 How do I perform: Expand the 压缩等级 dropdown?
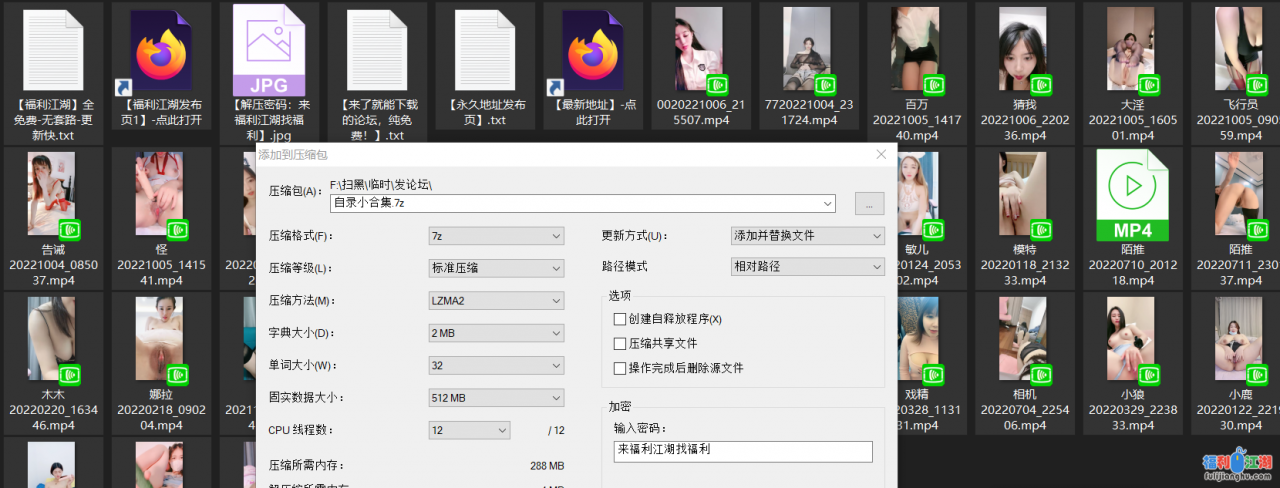pyautogui.click(x=496, y=268)
